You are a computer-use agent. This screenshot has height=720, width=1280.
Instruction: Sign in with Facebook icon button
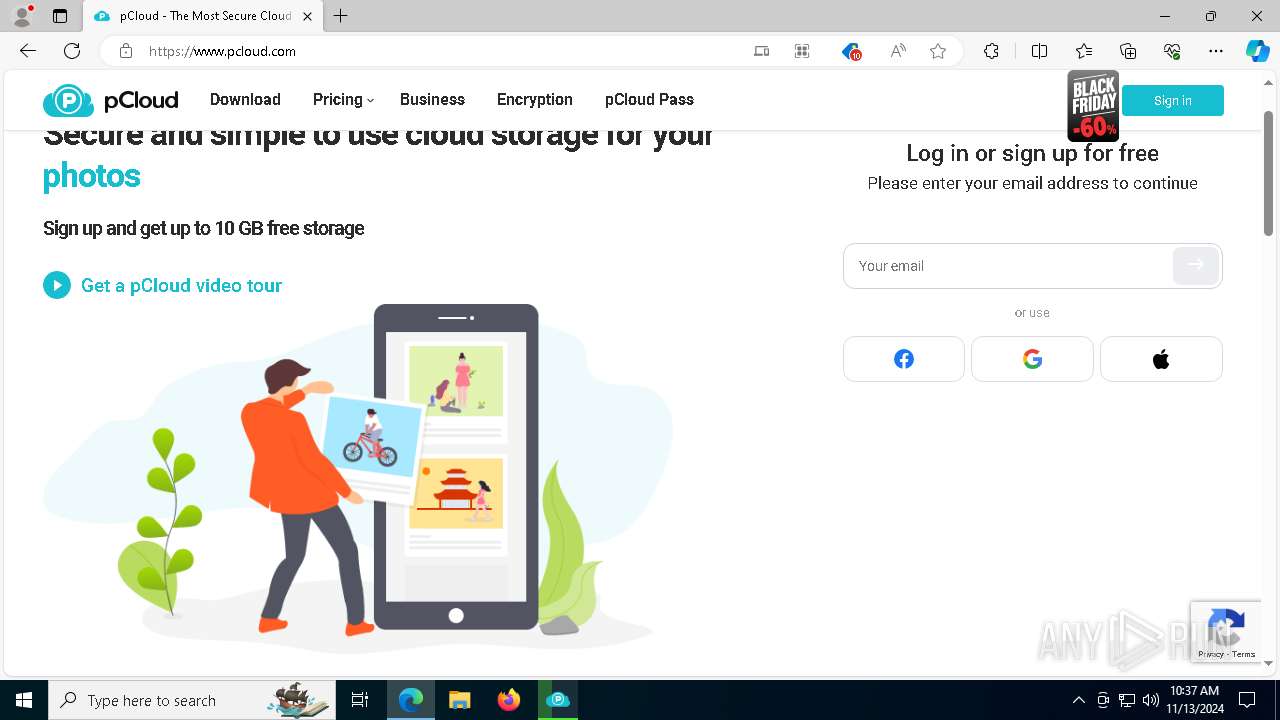click(904, 359)
